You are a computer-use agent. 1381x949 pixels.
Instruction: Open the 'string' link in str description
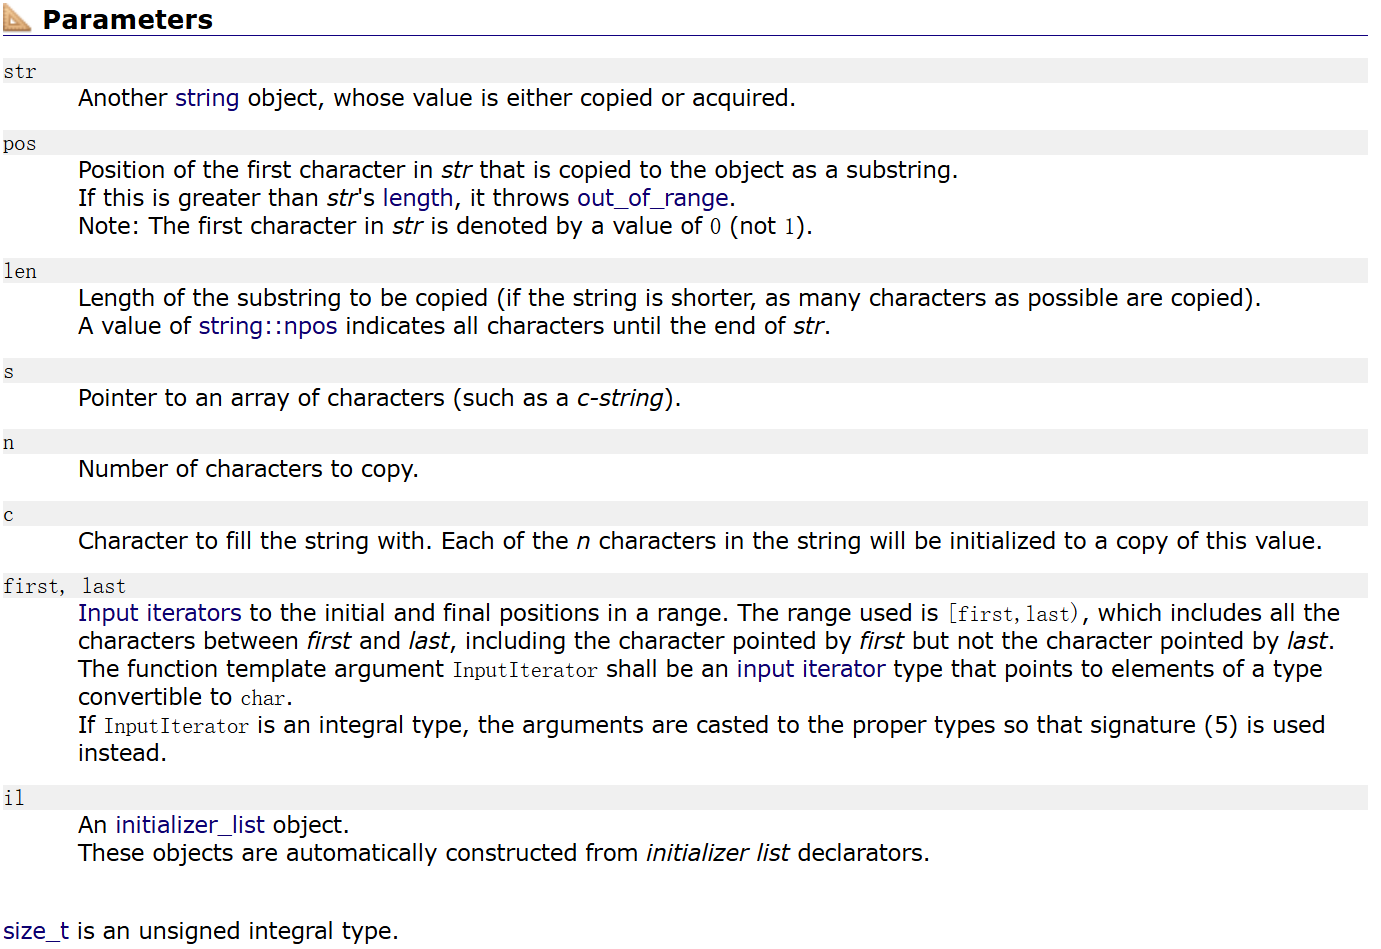click(207, 98)
